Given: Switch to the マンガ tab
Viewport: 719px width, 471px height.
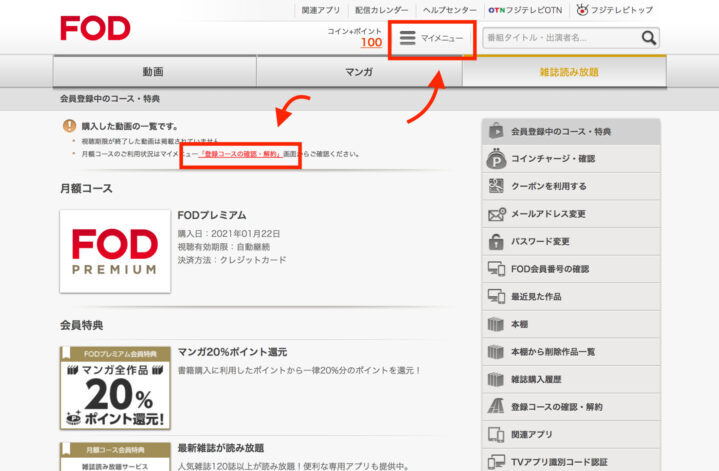Looking at the screenshot, I should tap(359, 71).
